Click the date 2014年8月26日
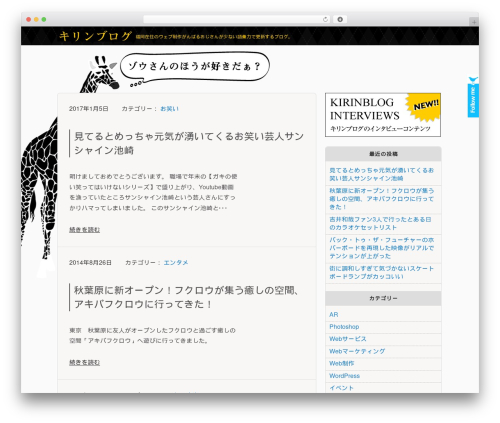Image resolution: width=500 pixels, height=423 pixels. 90,263
